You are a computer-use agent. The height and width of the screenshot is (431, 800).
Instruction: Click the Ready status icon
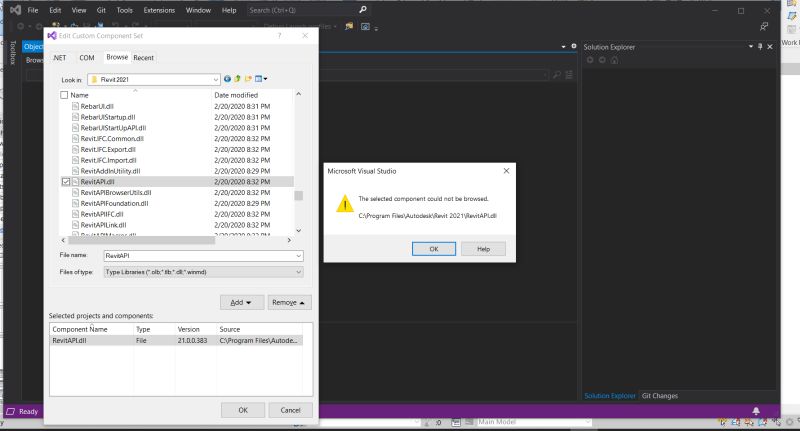[x=10, y=411]
